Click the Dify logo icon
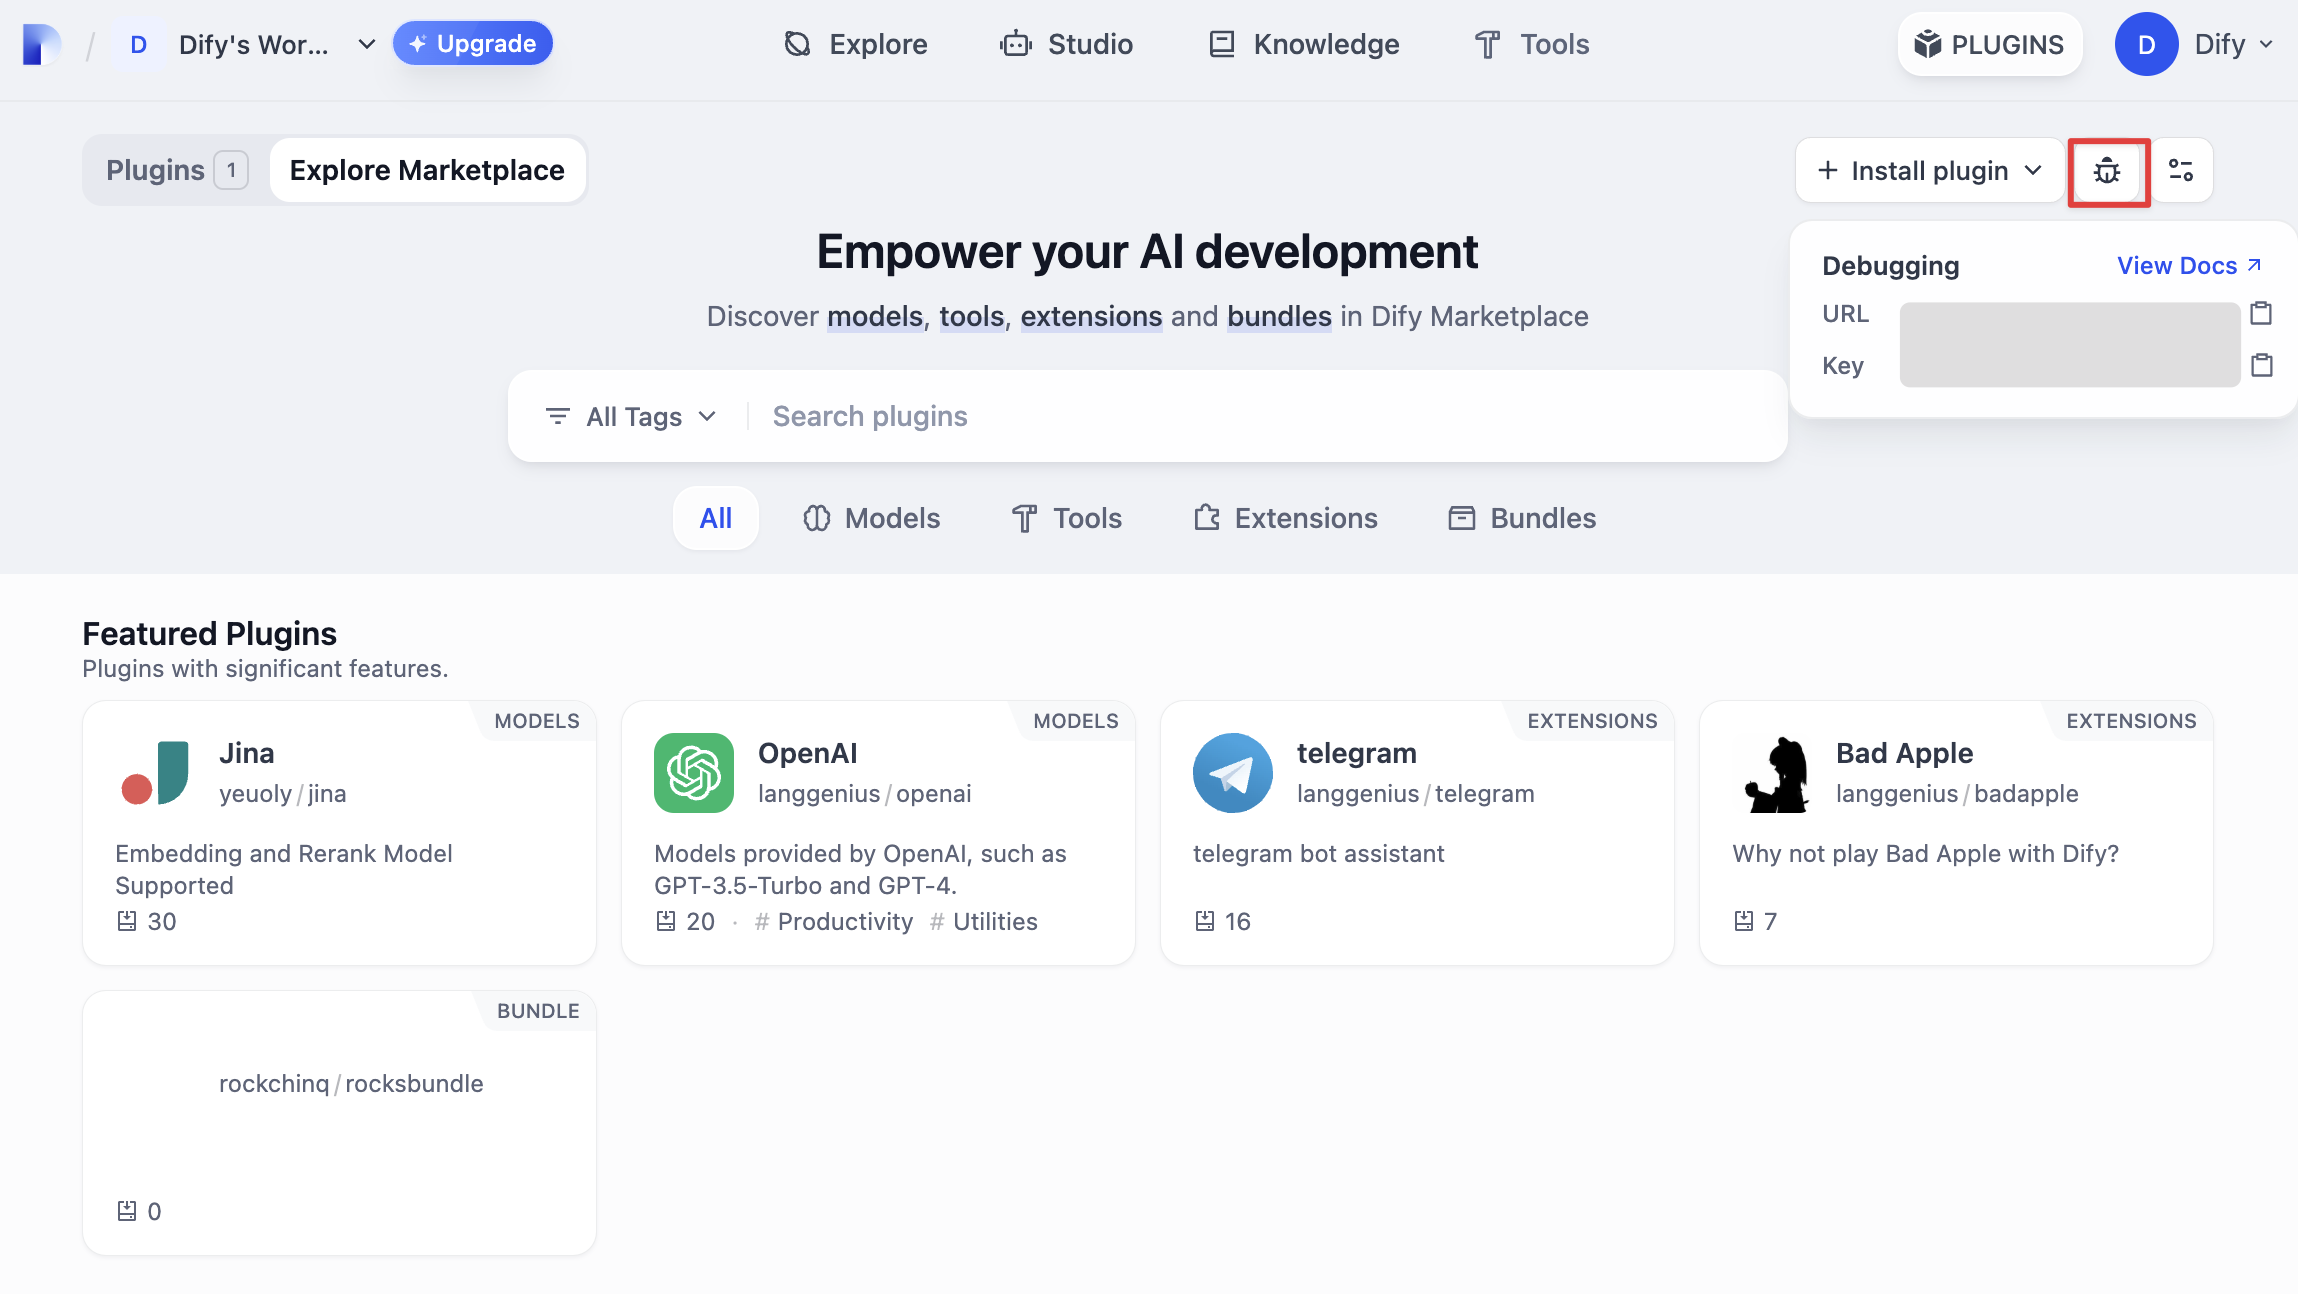The width and height of the screenshot is (2298, 1294). click(x=41, y=44)
